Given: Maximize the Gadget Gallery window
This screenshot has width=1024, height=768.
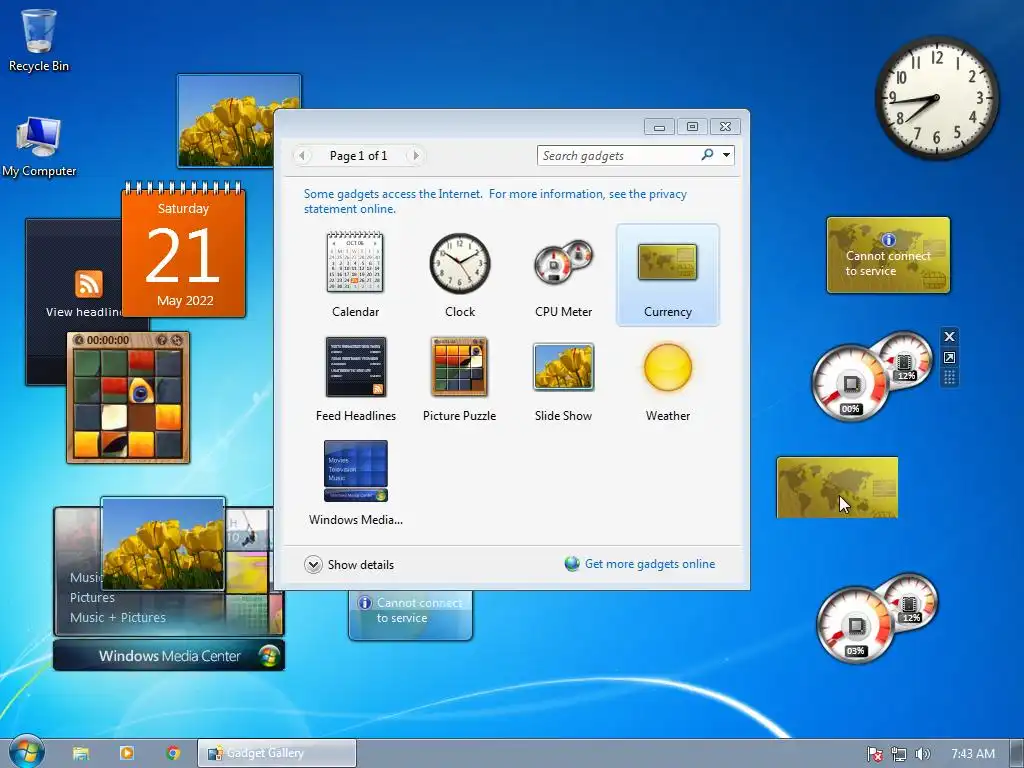Looking at the screenshot, I should click(x=692, y=127).
